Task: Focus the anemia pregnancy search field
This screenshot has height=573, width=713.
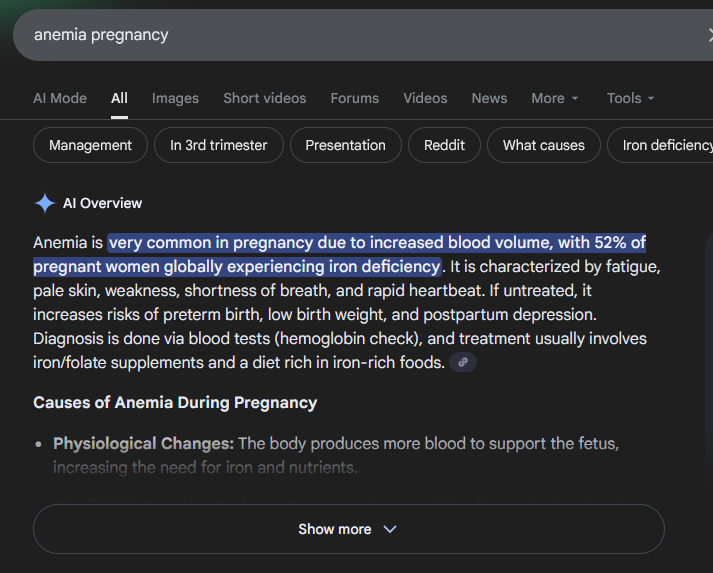Action: pyautogui.click(x=363, y=35)
